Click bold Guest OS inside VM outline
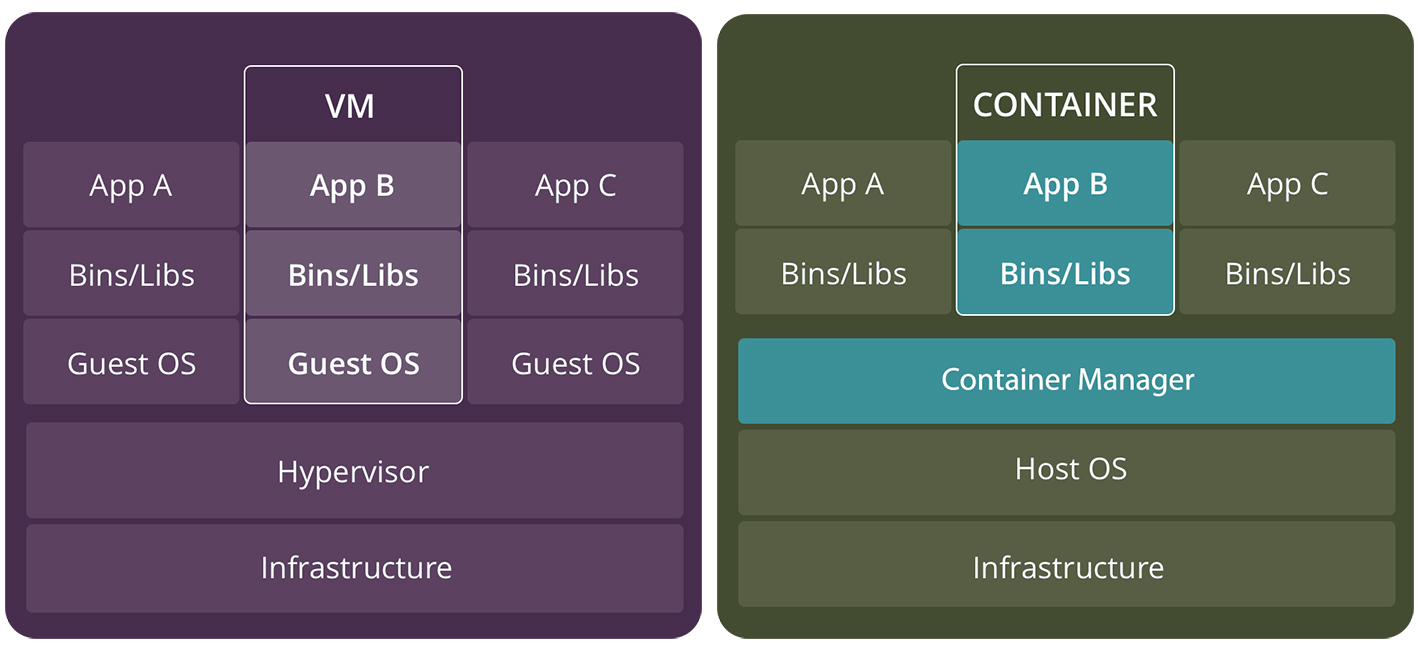Viewport: 1418px width, 651px height. pos(352,363)
